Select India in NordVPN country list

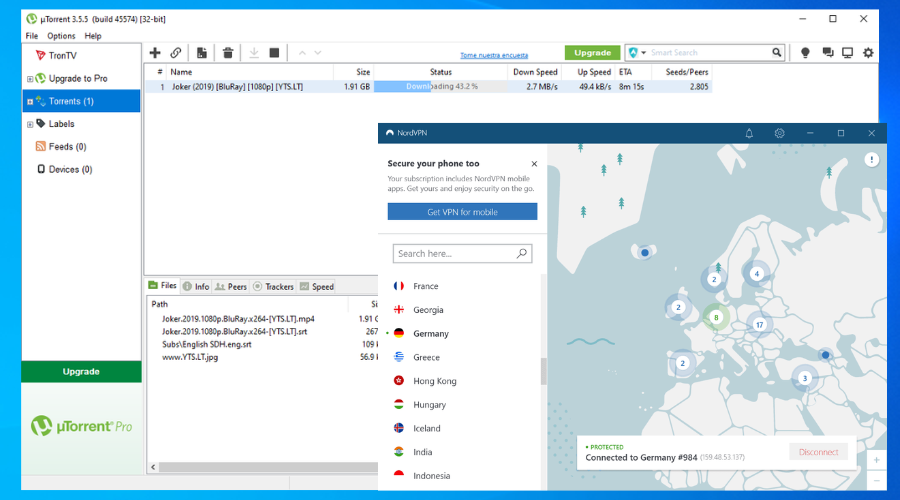click(422, 452)
